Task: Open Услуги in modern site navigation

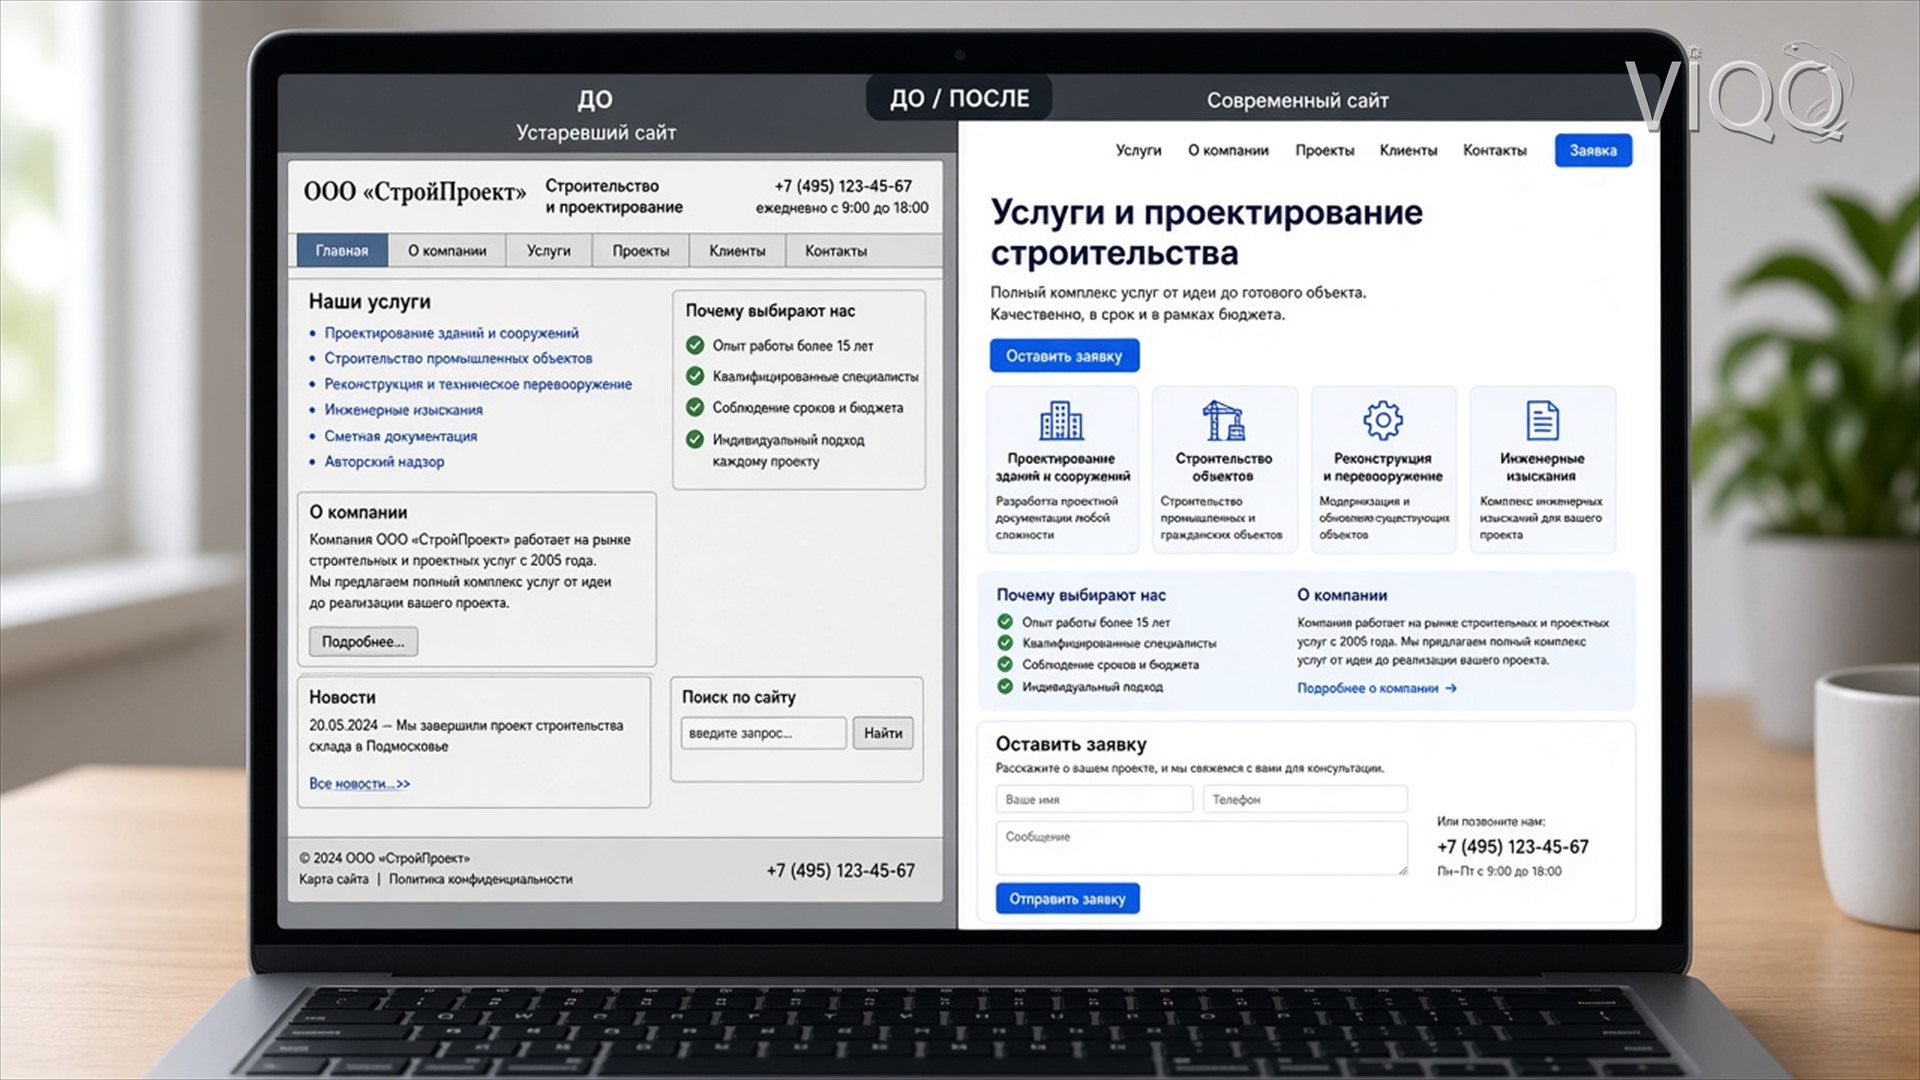Action: click(x=1138, y=150)
